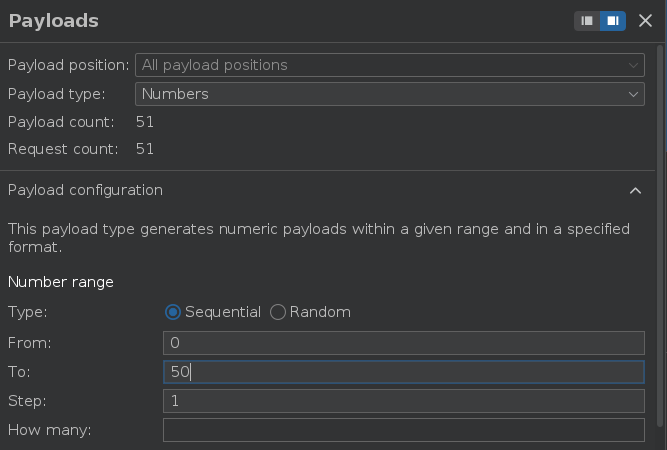Select the Random number type
Image resolution: width=667 pixels, height=450 pixels.
[x=278, y=312]
